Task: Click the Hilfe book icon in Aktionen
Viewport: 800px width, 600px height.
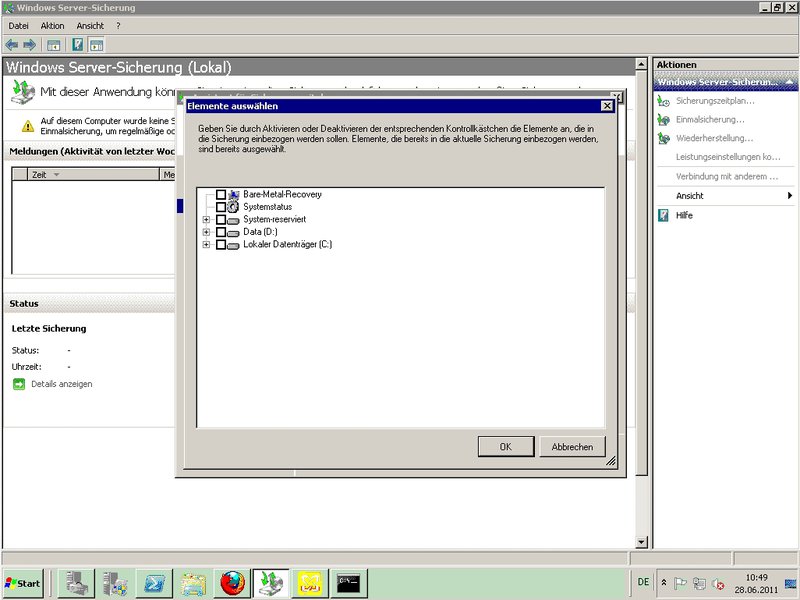Action: (x=663, y=215)
